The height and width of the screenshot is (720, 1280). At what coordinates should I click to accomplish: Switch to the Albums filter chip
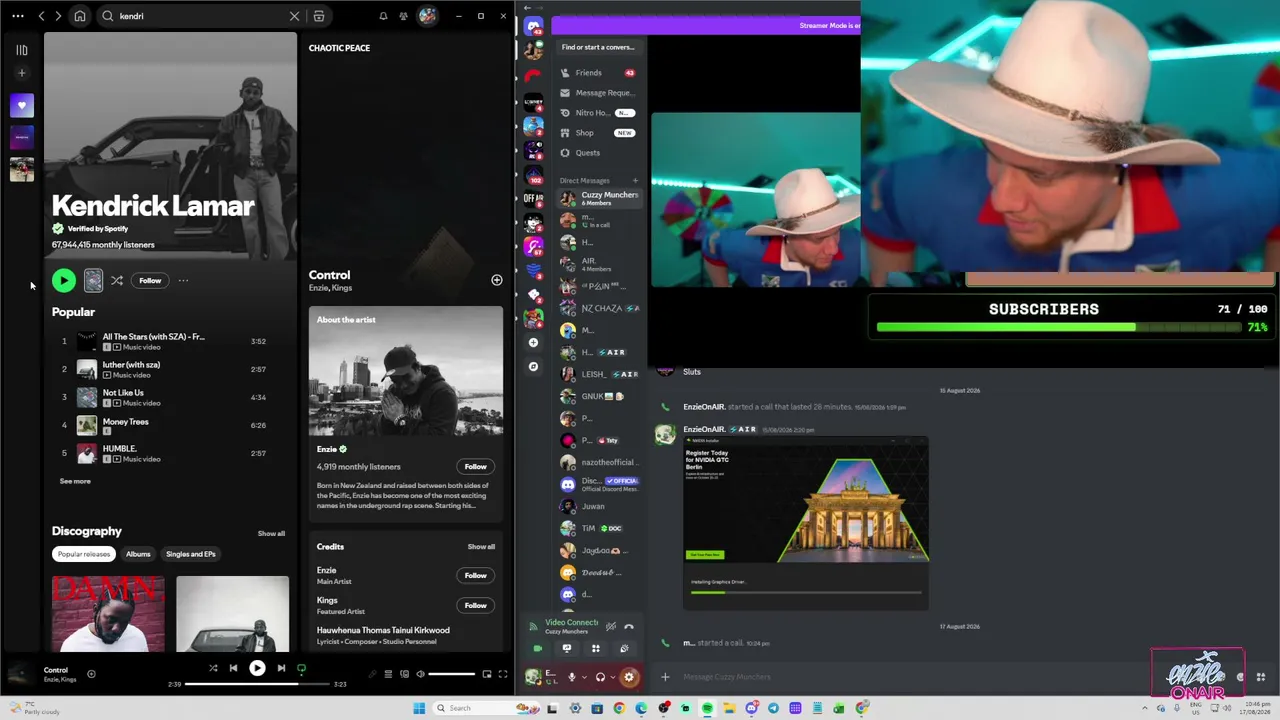point(138,554)
